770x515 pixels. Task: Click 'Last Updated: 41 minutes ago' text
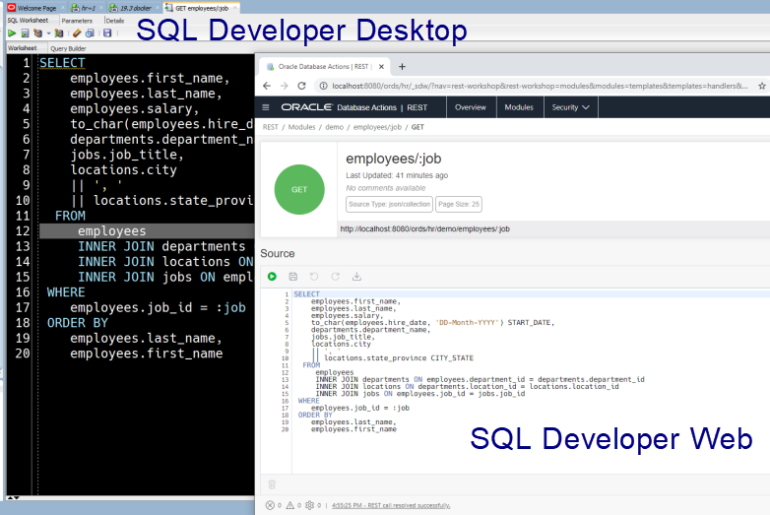(x=397, y=175)
